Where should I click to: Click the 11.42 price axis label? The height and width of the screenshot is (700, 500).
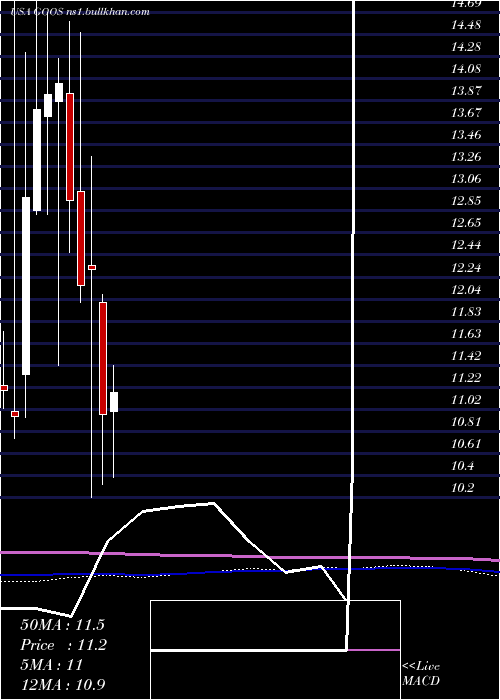[x=466, y=356]
